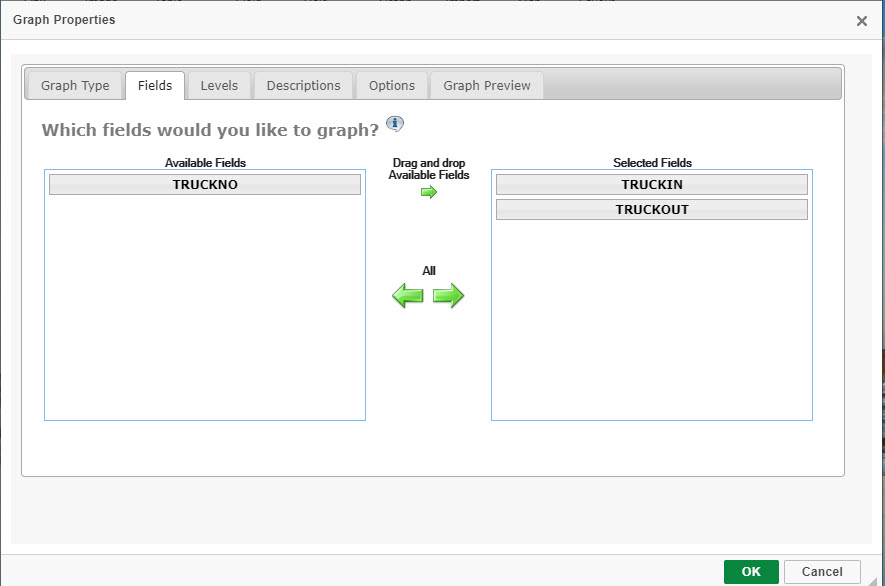The height and width of the screenshot is (586, 885).
Task: Click the small green drag-and-drop arrow
Action: 429,192
